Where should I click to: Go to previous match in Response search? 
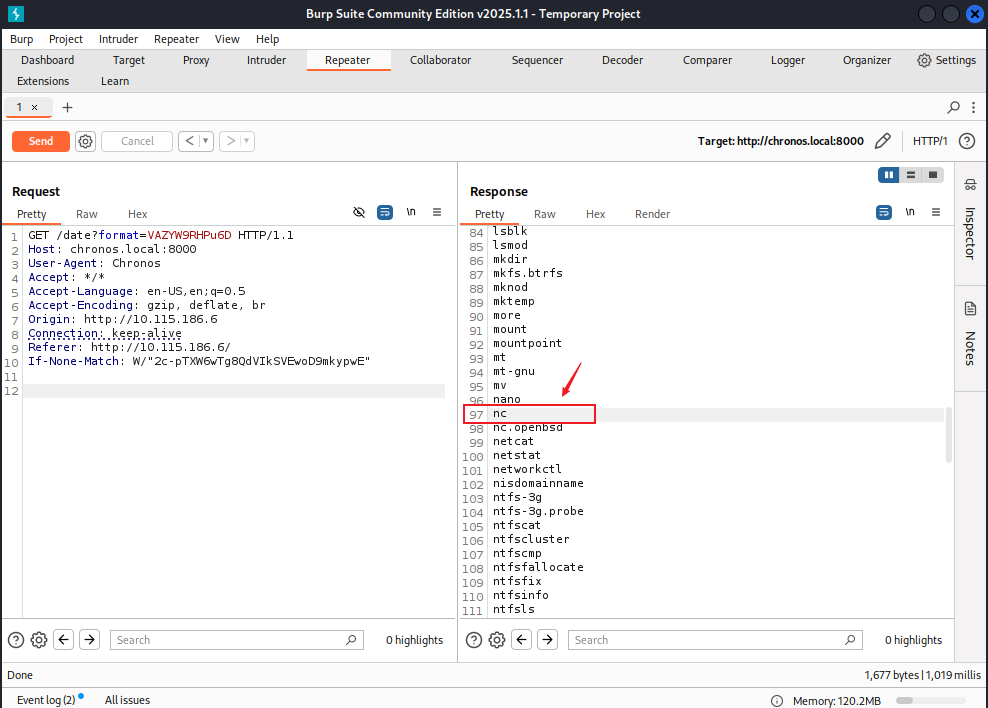(522, 639)
